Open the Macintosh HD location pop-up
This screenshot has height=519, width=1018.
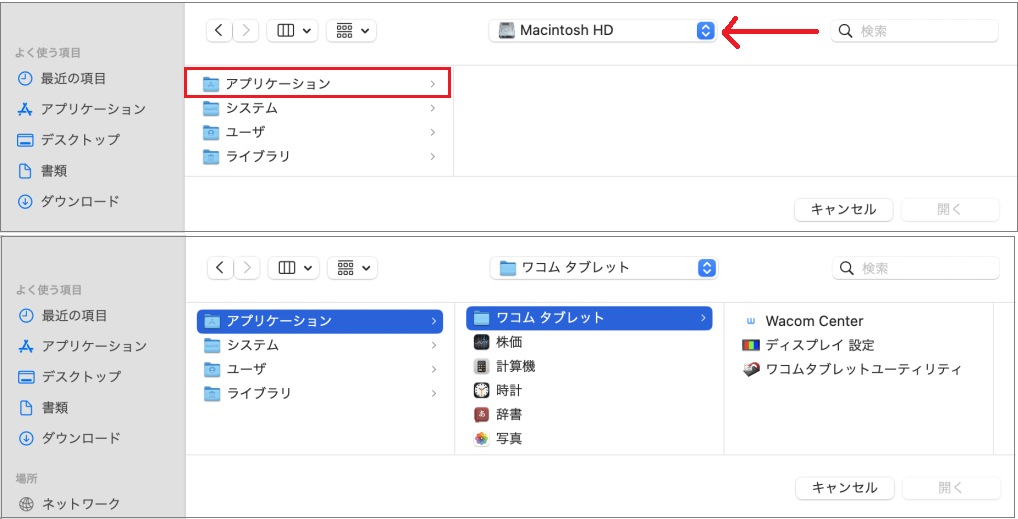[x=602, y=31]
